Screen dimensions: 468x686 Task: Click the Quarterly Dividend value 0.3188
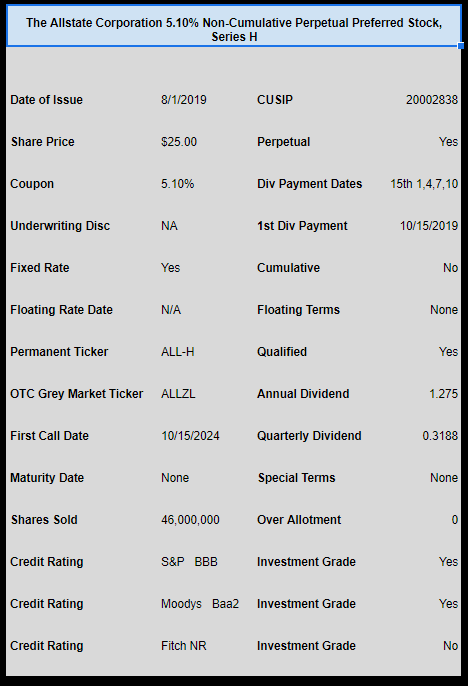[440, 436]
